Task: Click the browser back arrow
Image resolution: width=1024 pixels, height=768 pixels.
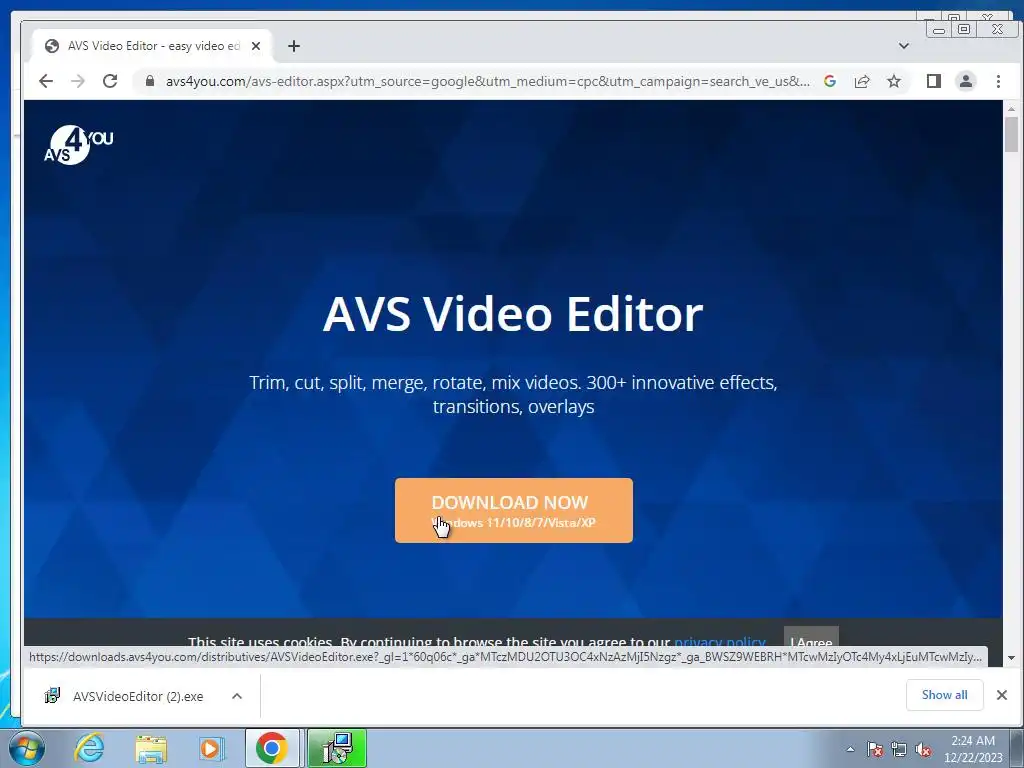Action: point(46,81)
